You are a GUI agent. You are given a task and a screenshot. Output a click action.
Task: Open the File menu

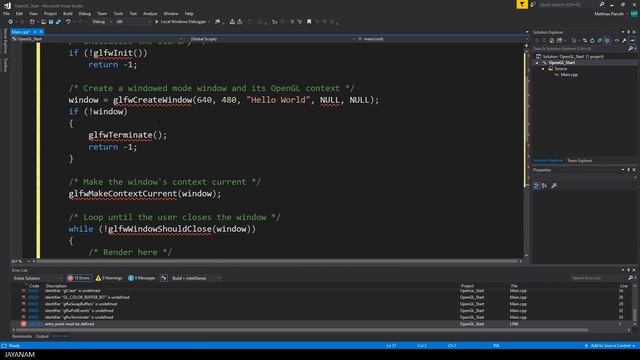6,13
